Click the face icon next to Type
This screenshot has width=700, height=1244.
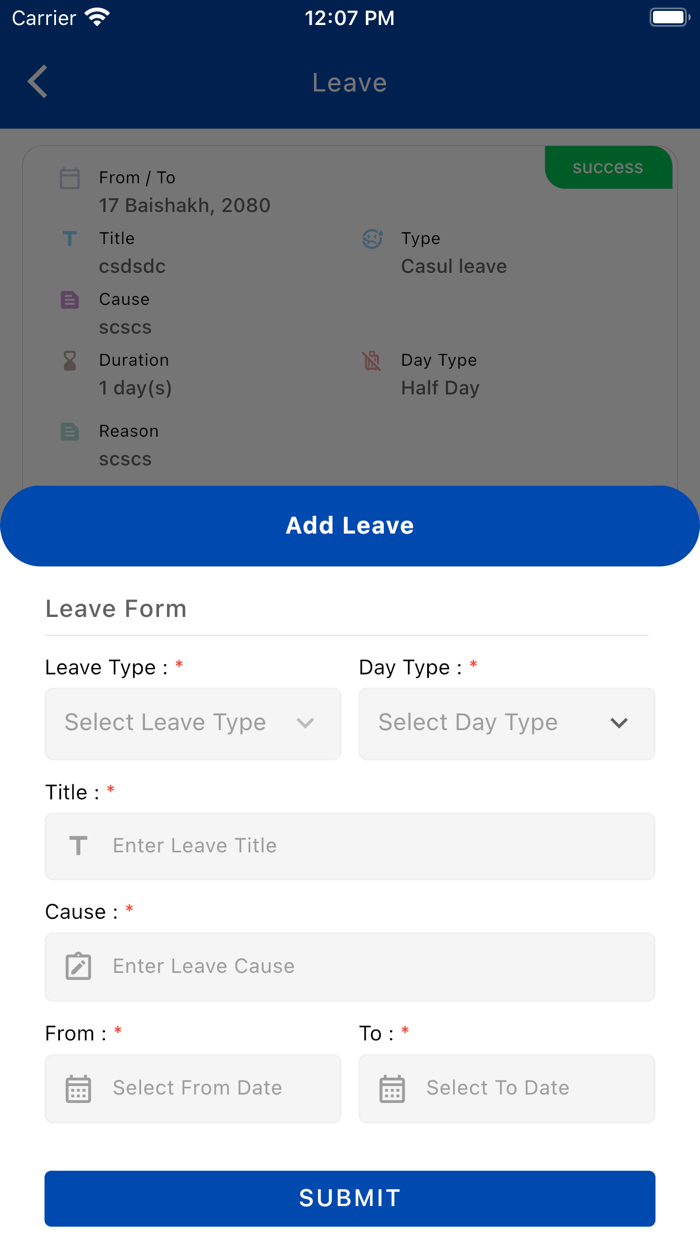click(x=372, y=239)
